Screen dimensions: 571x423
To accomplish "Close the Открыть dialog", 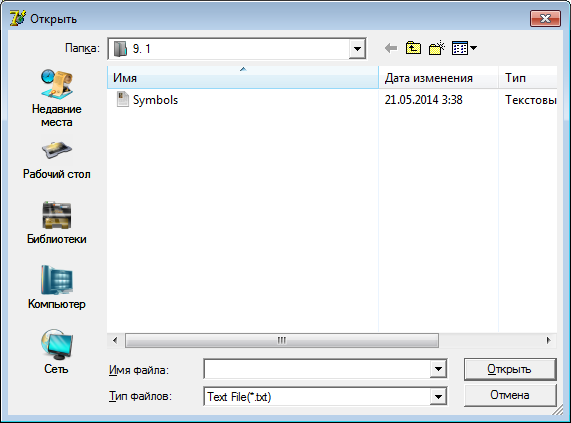I will (545, 19).
